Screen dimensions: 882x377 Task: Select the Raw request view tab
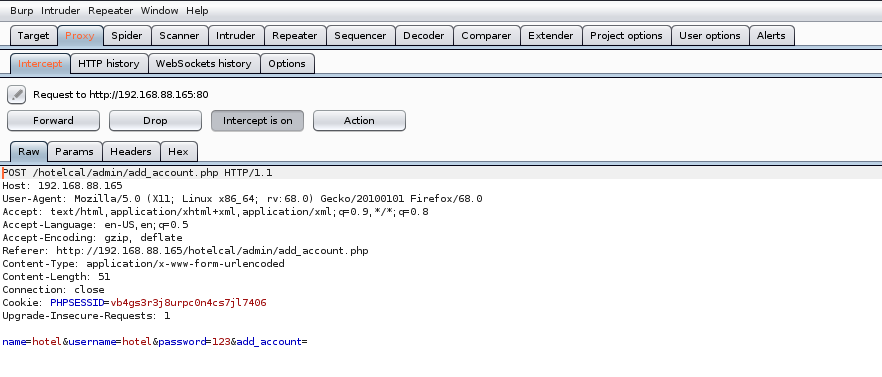29,151
